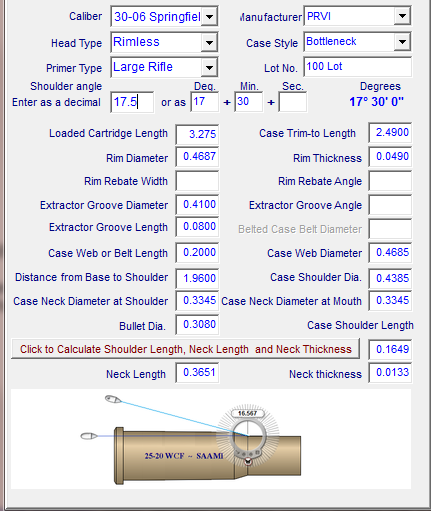Focus the shoulder angle decimal field
This screenshot has width=431, height=511.
[x=132, y=102]
